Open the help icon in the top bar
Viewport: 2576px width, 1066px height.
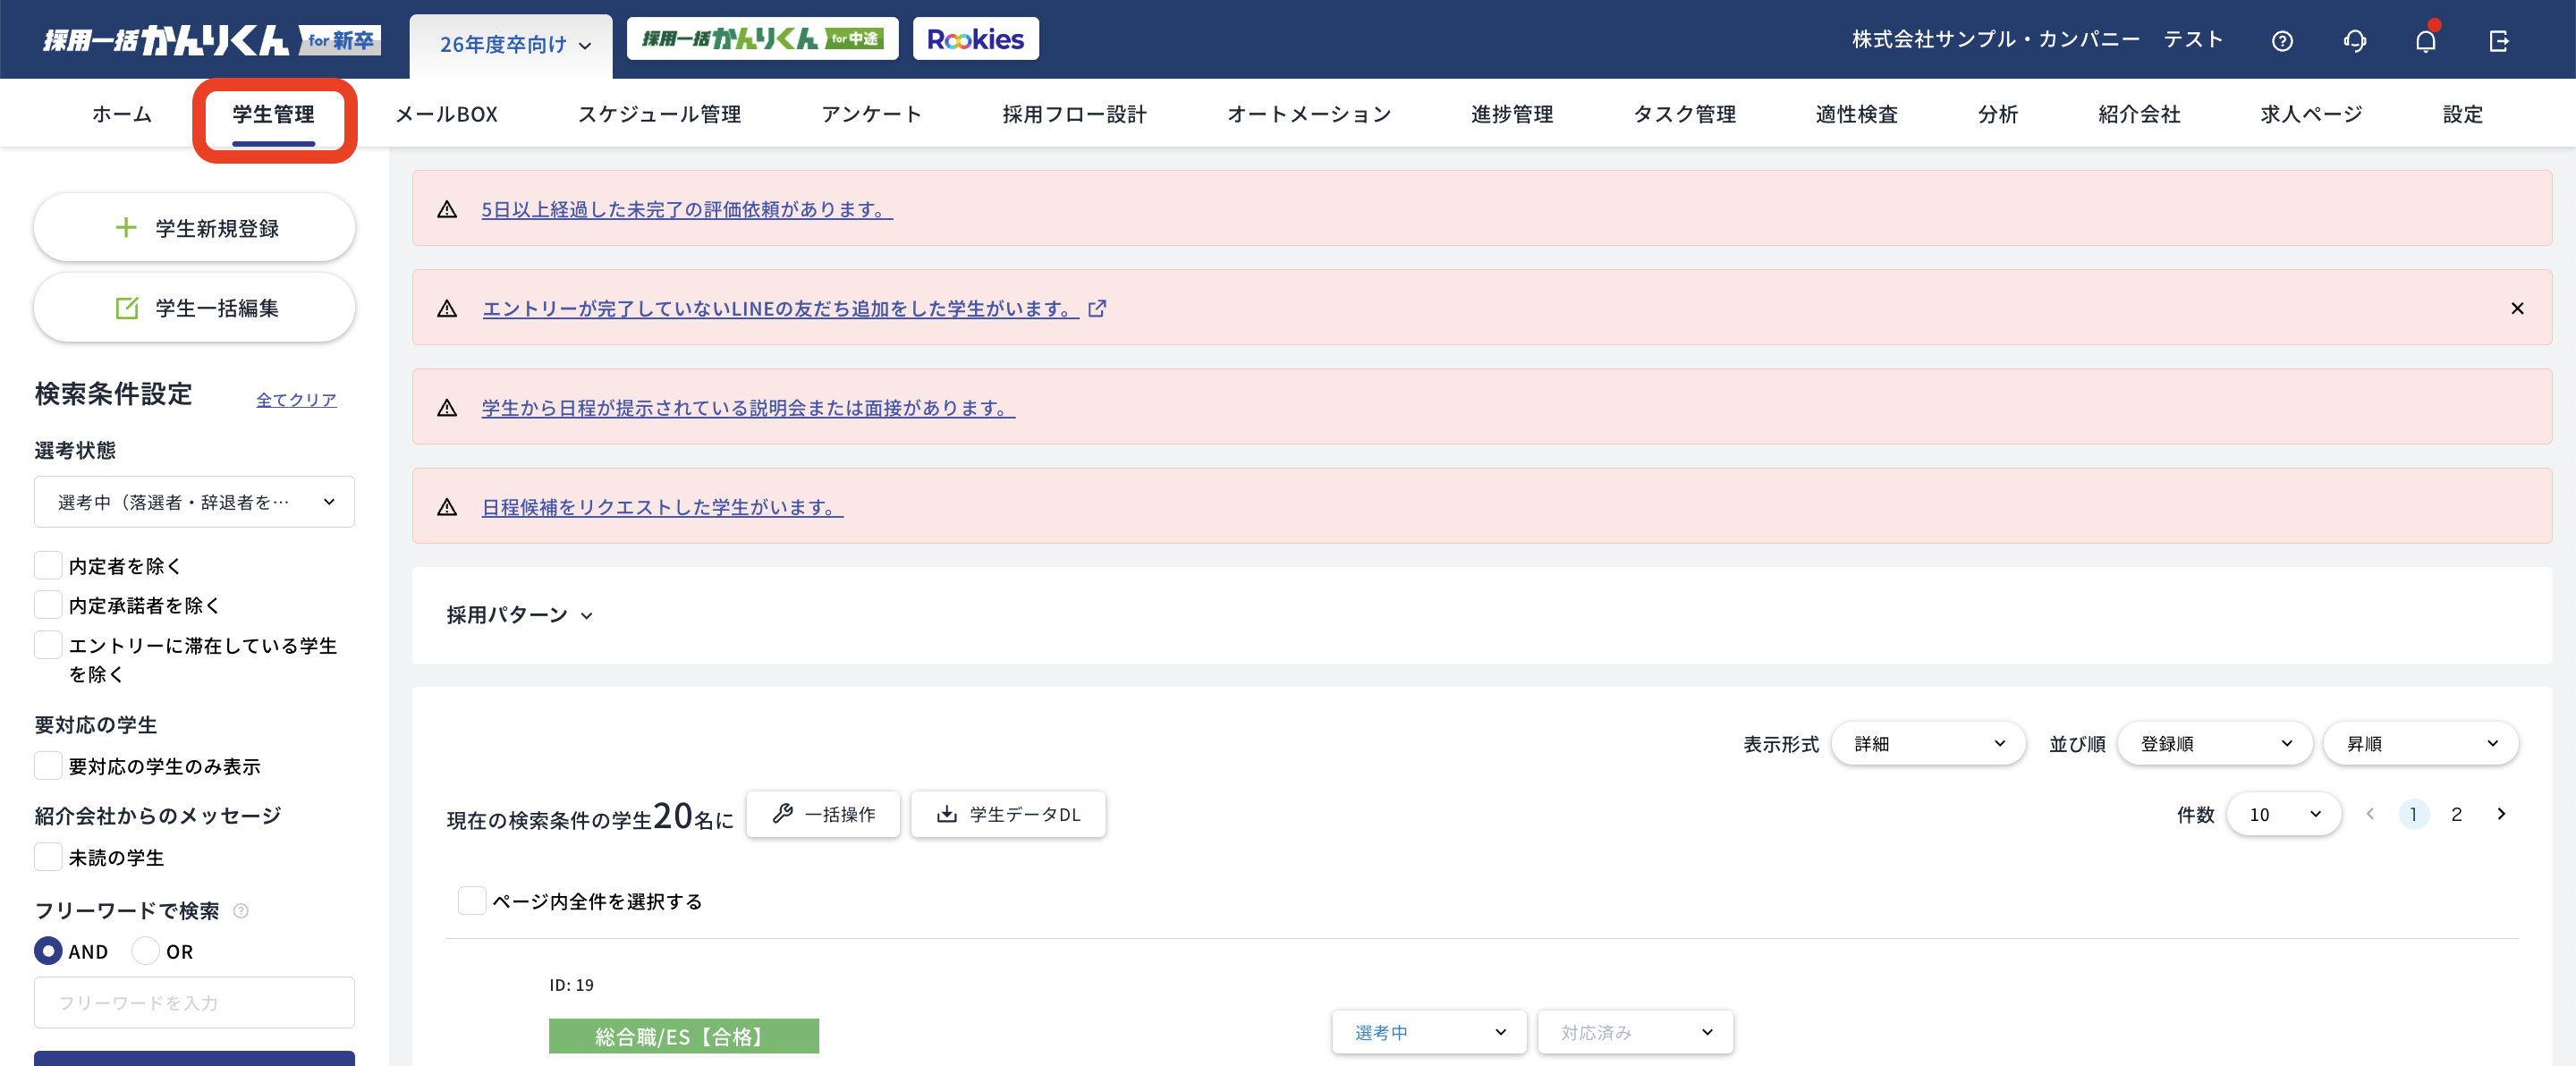point(2283,40)
